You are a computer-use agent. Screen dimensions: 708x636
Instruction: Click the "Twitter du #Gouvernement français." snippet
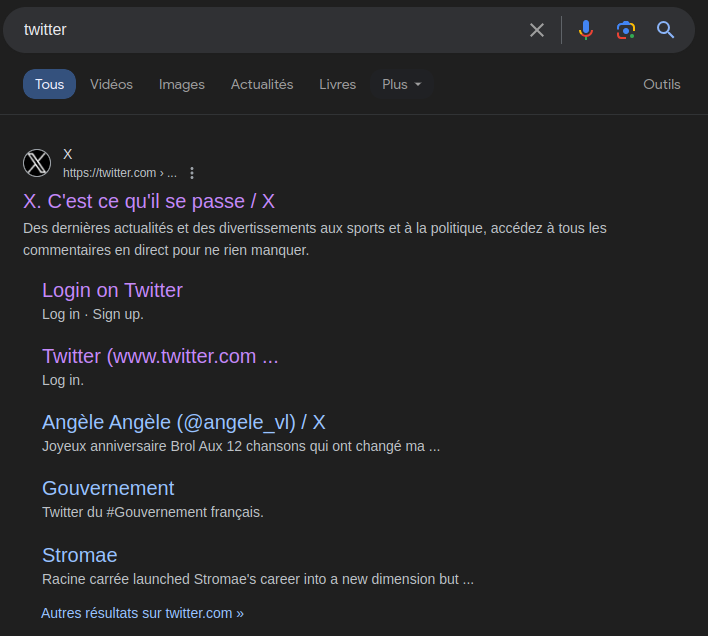[153, 512]
